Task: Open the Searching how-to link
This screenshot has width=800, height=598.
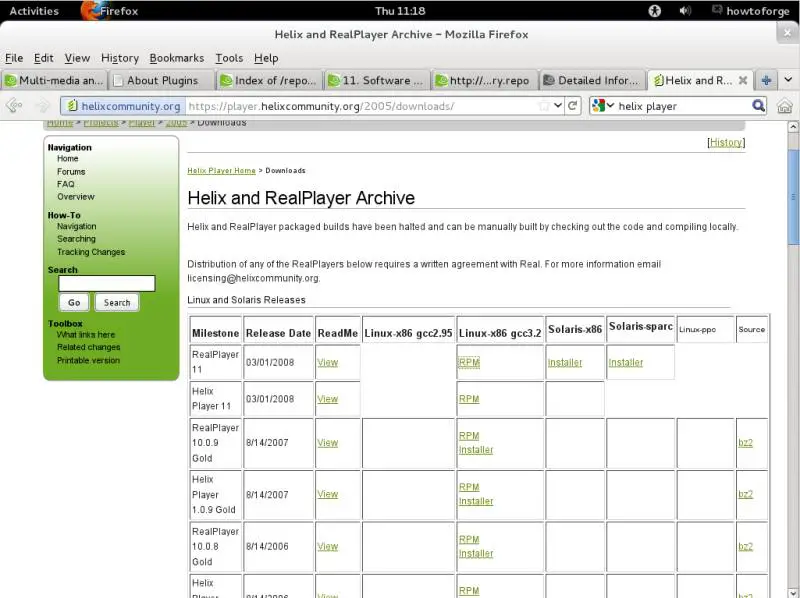Action: pos(76,239)
